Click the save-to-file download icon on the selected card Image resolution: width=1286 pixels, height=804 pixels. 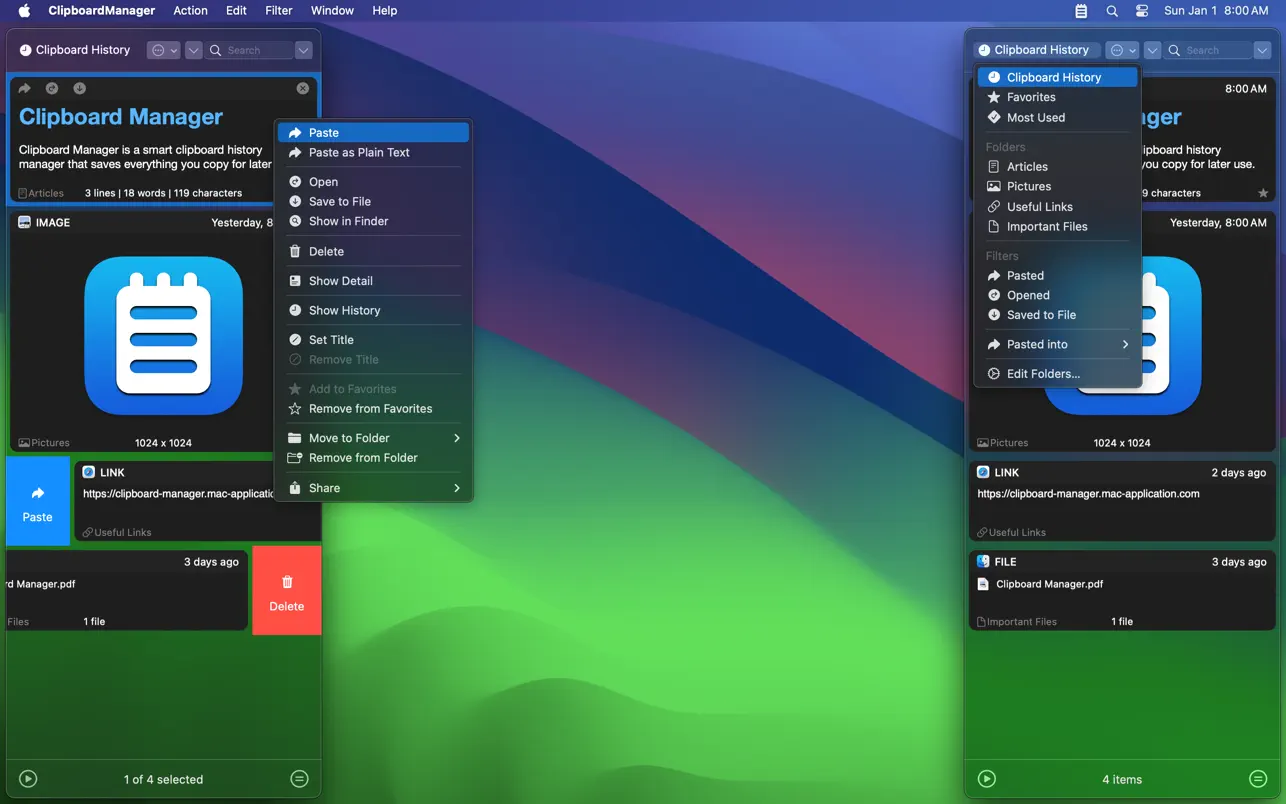point(79,88)
